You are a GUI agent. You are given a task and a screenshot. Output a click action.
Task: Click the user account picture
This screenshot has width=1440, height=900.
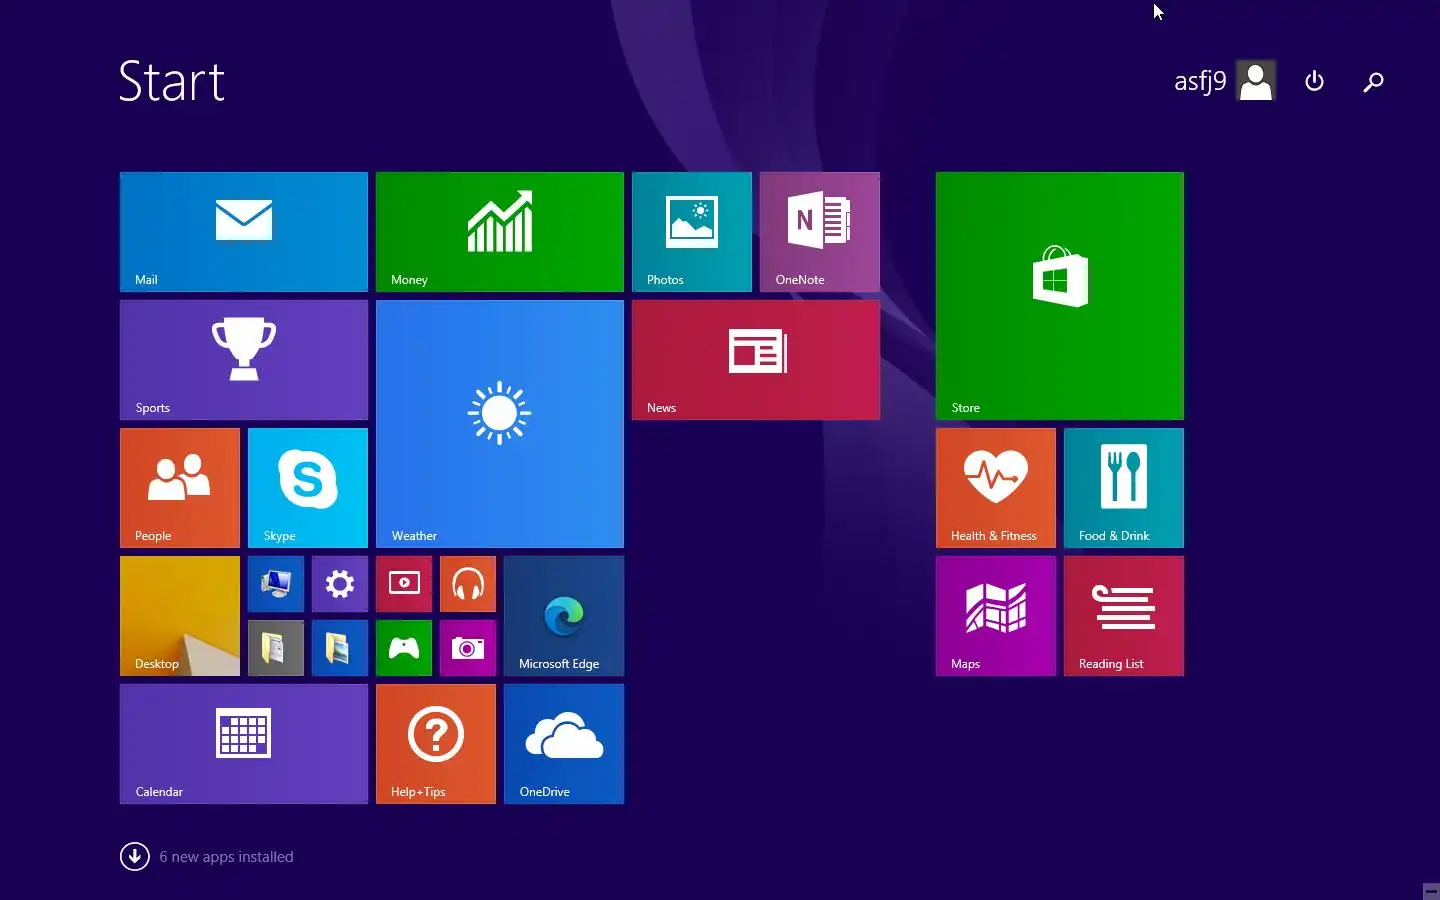pyautogui.click(x=1256, y=81)
